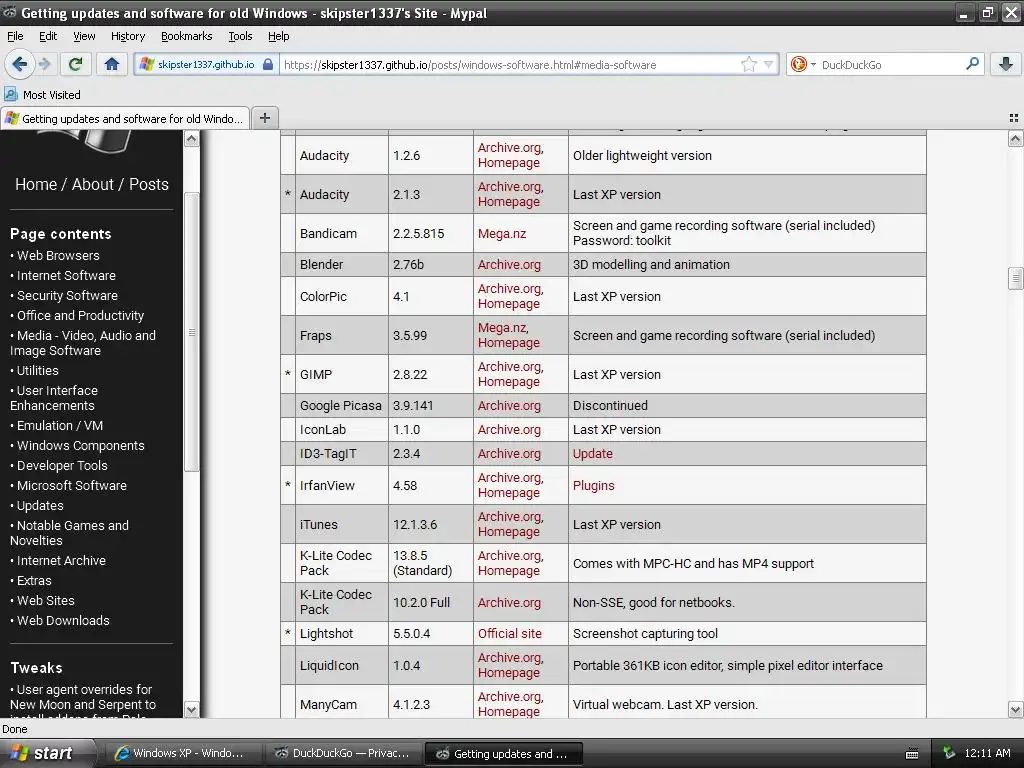The width and height of the screenshot is (1024, 768).
Task: Open Official site link for Lightshot
Action: [x=509, y=633]
